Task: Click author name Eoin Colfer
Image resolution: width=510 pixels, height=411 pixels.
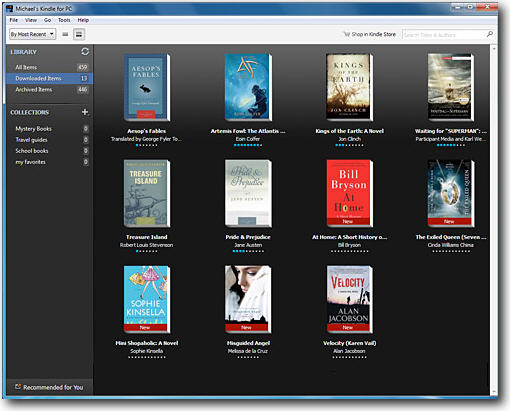Action: click(248, 139)
